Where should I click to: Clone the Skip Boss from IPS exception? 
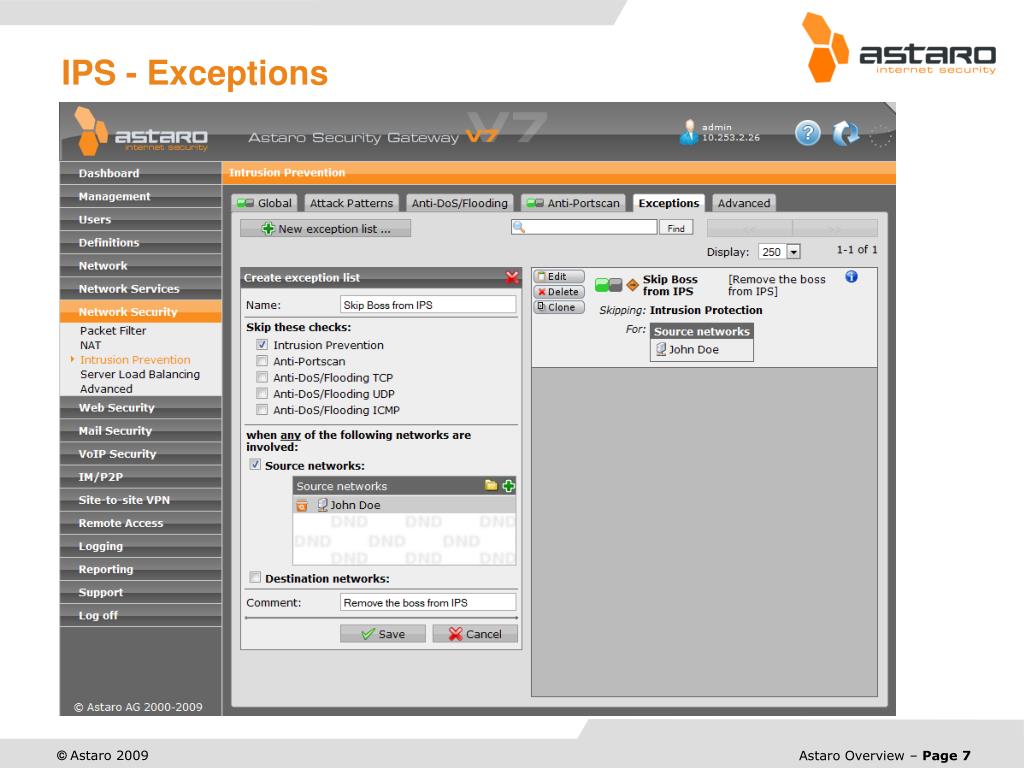click(x=559, y=307)
